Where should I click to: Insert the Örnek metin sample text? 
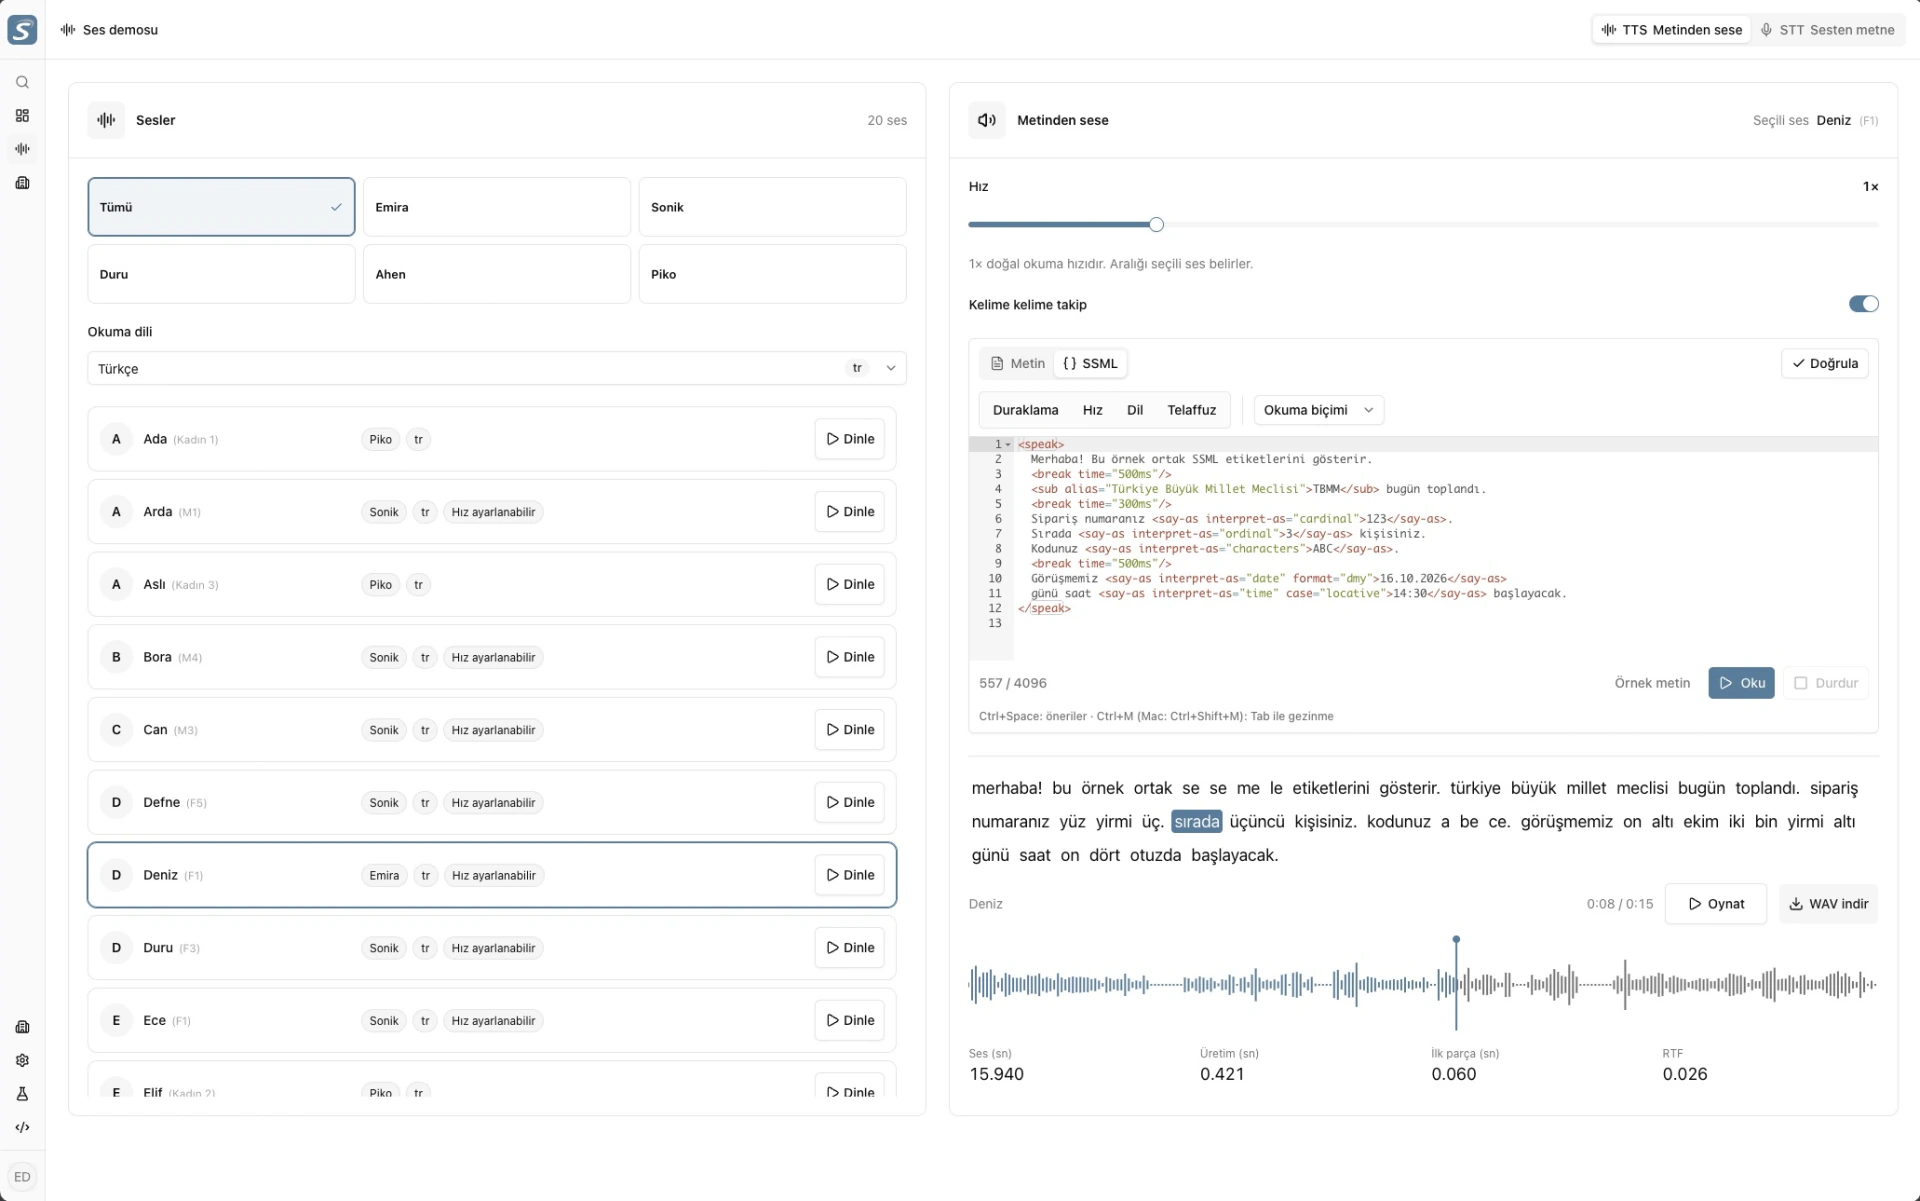[1652, 683]
